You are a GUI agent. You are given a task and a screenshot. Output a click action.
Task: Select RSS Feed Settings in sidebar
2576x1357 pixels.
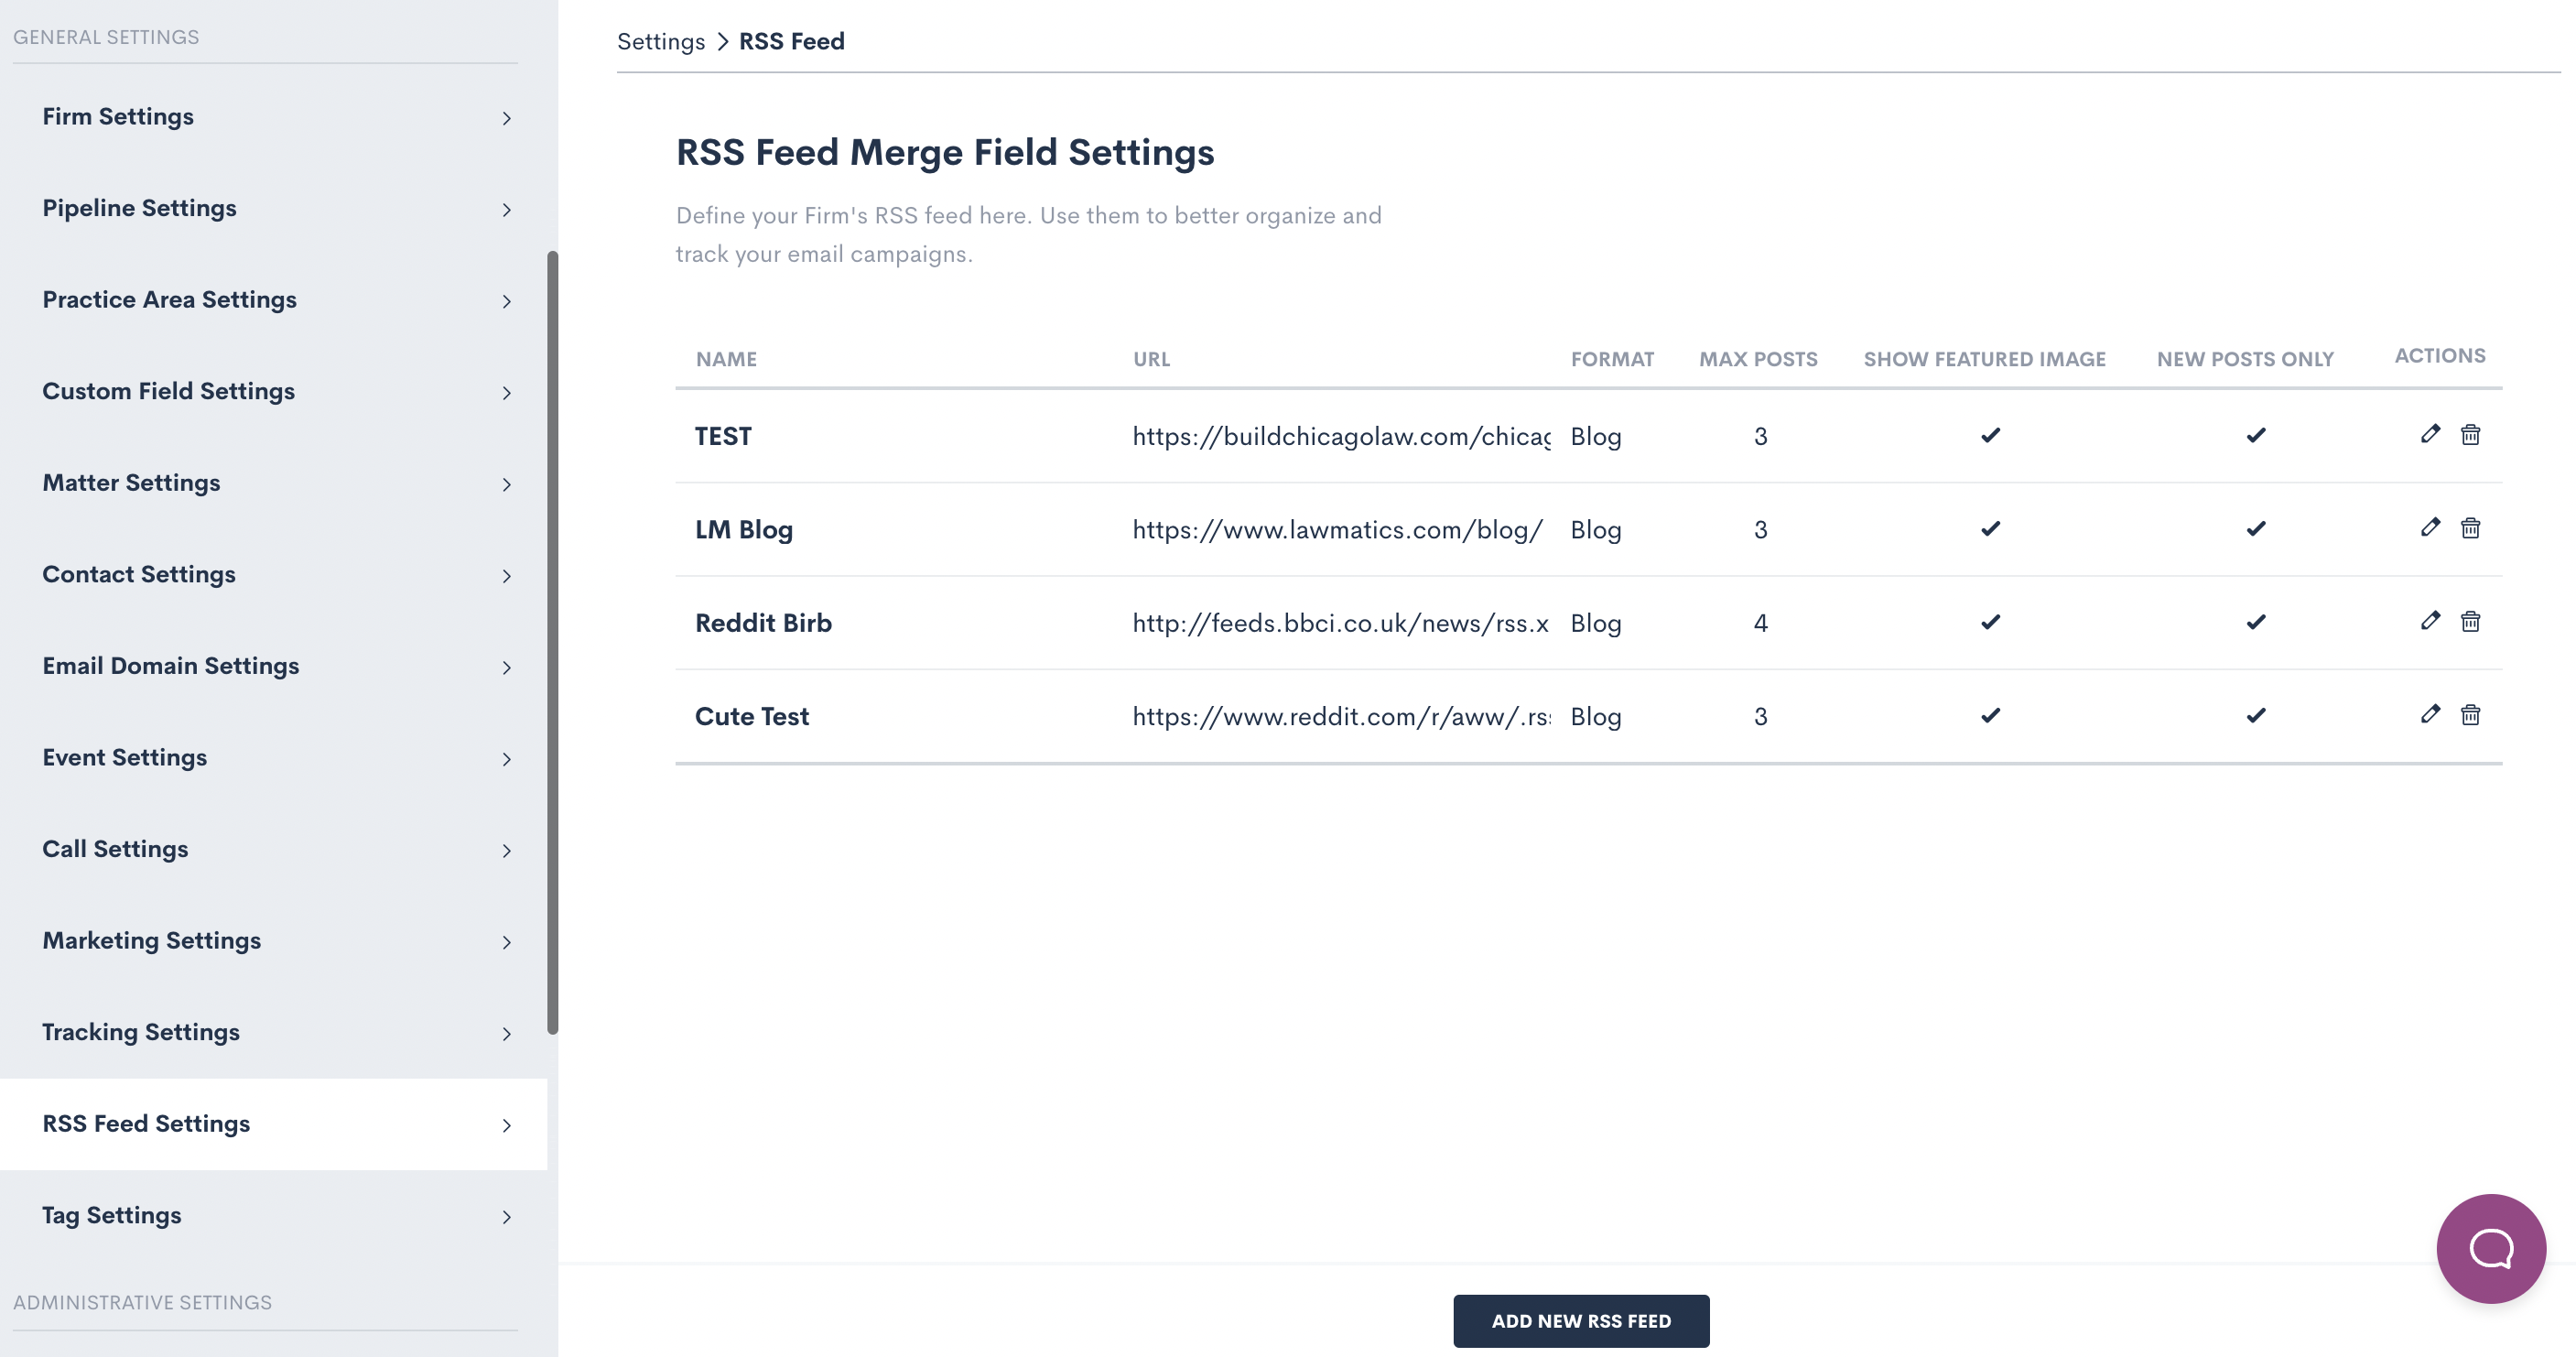pyautogui.click(x=146, y=1123)
